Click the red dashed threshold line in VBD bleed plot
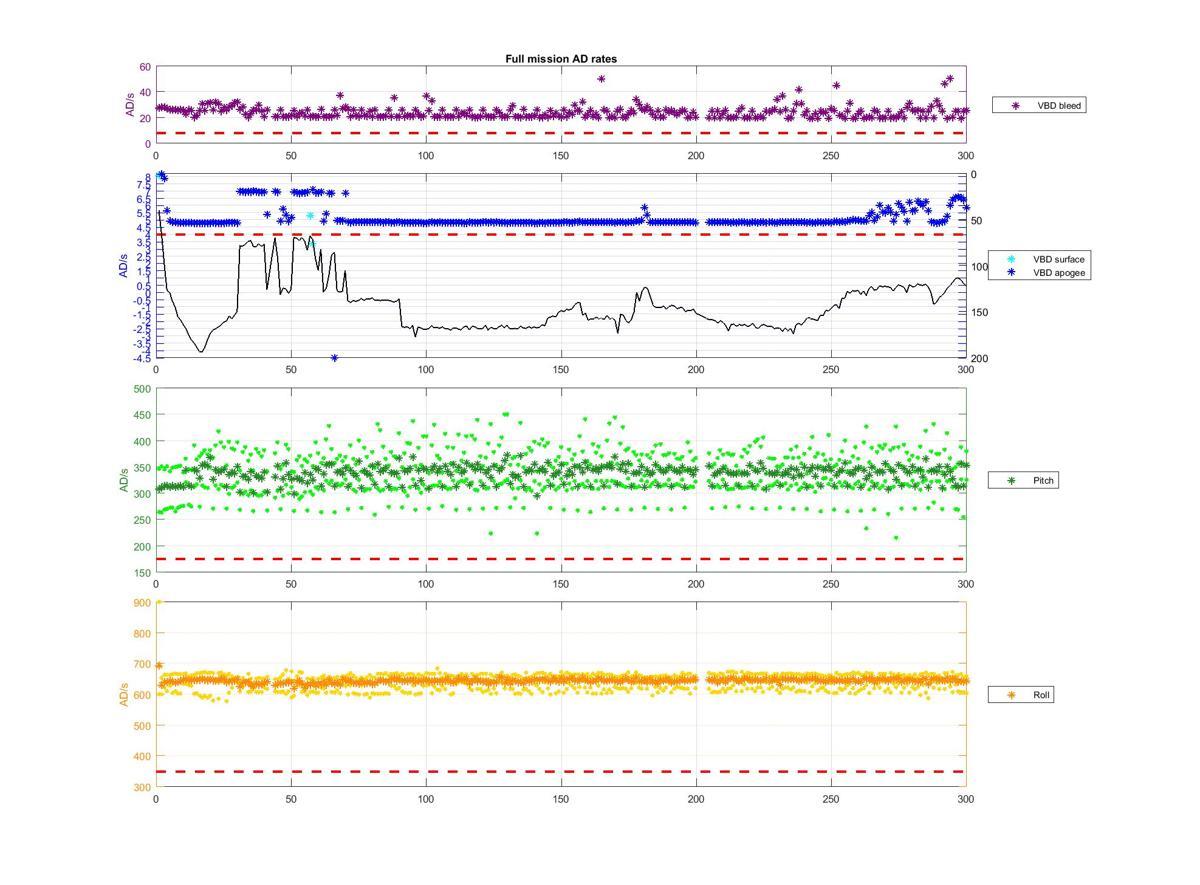This screenshot has width=1200, height=885. [560, 133]
